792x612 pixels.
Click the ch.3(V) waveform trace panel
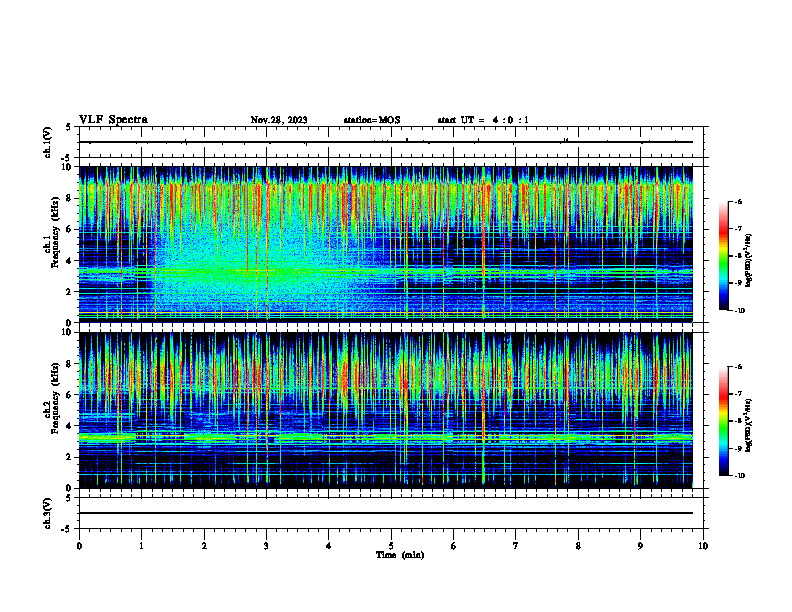(x=391, y=513)
